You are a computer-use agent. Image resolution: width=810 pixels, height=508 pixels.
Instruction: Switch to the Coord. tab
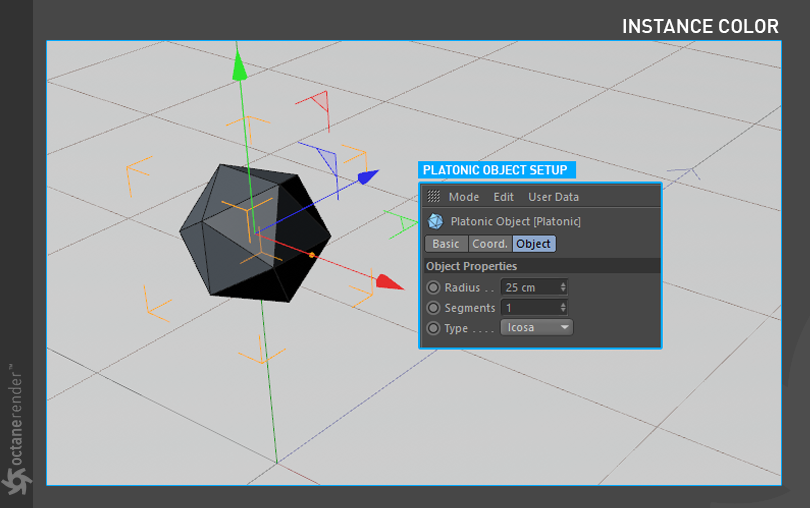coord(490,244)
